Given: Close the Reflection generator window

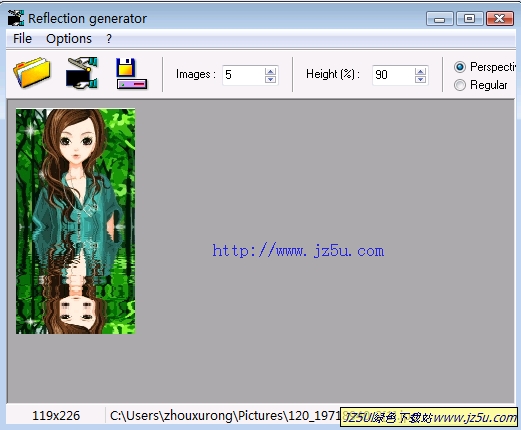Looking at the screenshot, I should [500, 19].
